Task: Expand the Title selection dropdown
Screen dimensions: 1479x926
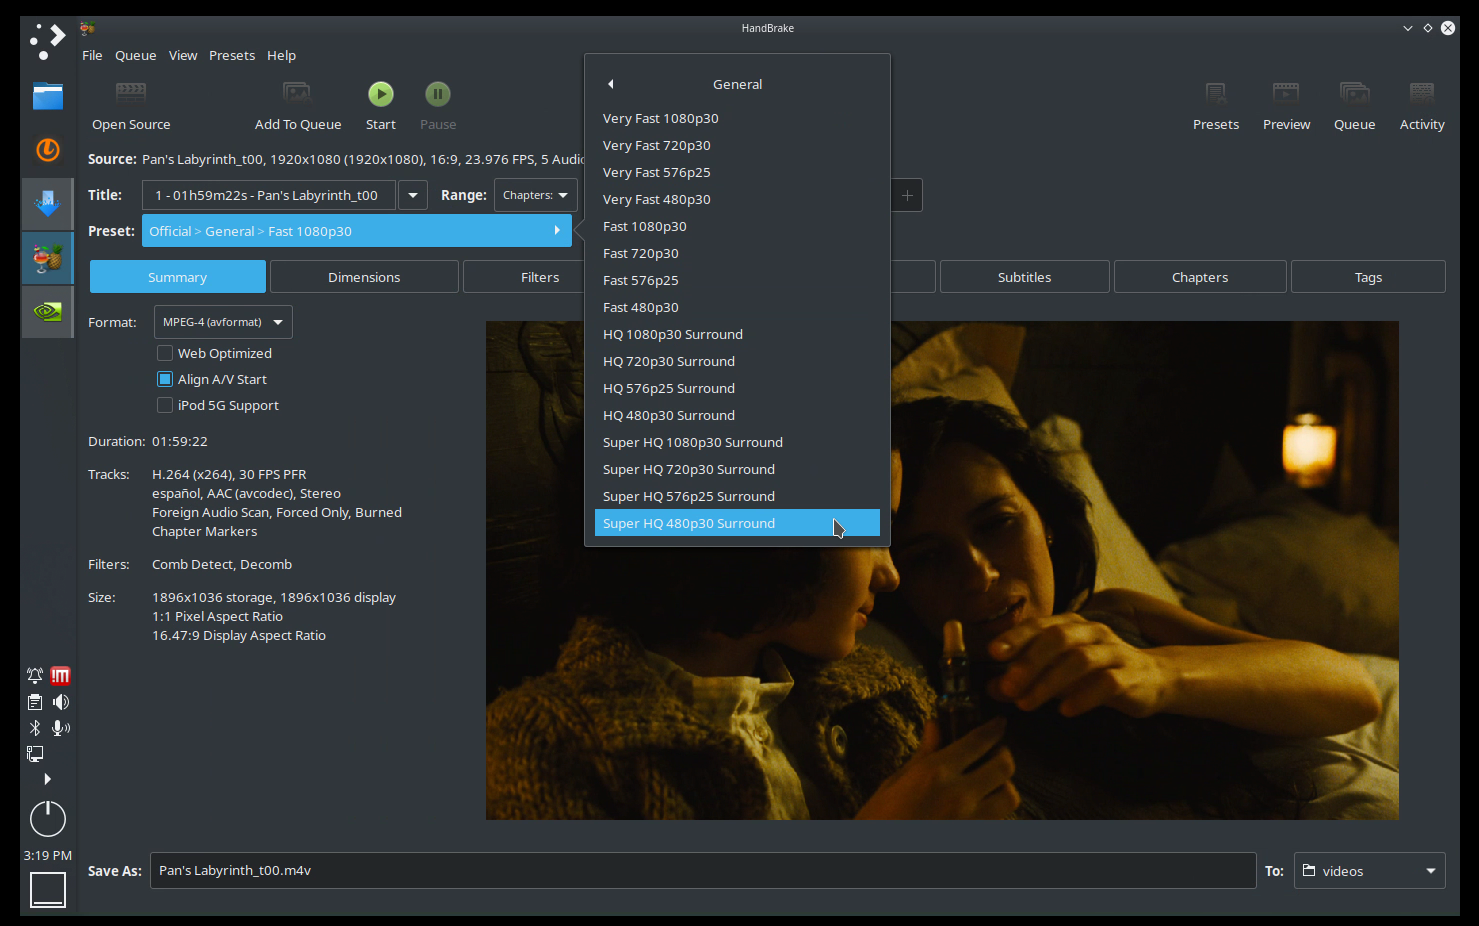Action: [x=412, y=195]
